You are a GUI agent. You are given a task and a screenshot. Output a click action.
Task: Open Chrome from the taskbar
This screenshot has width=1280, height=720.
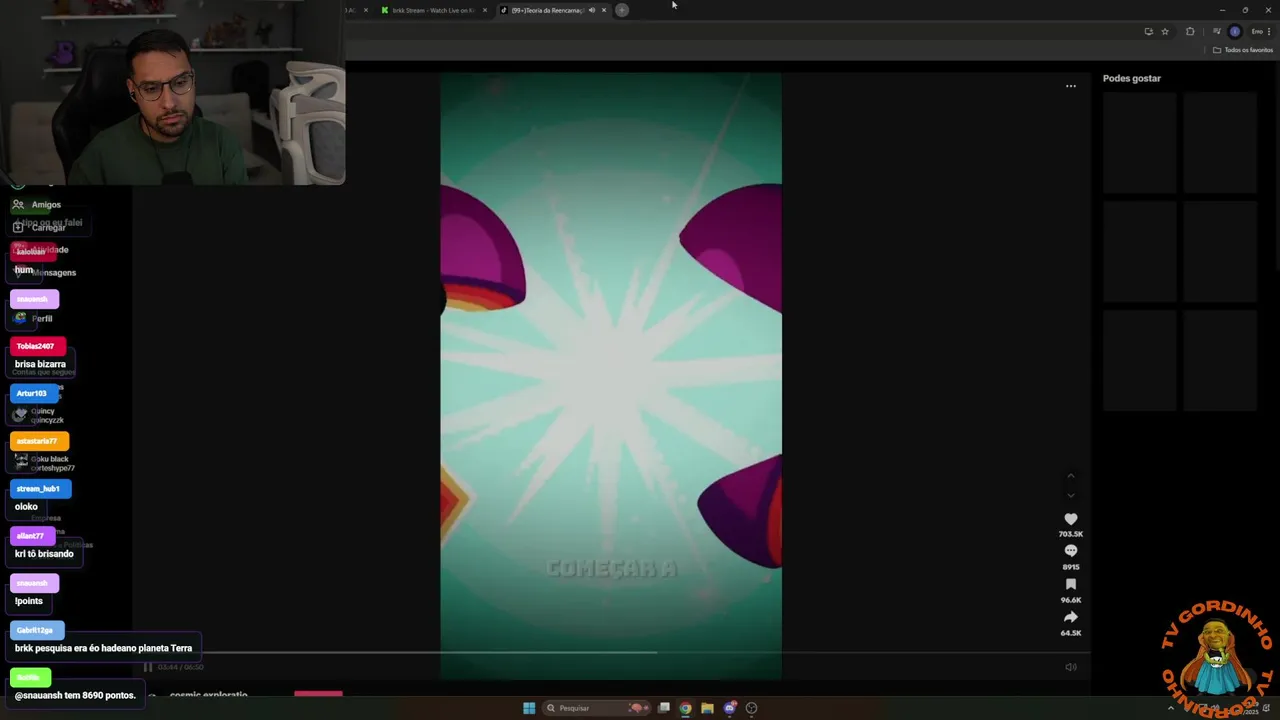685,708
